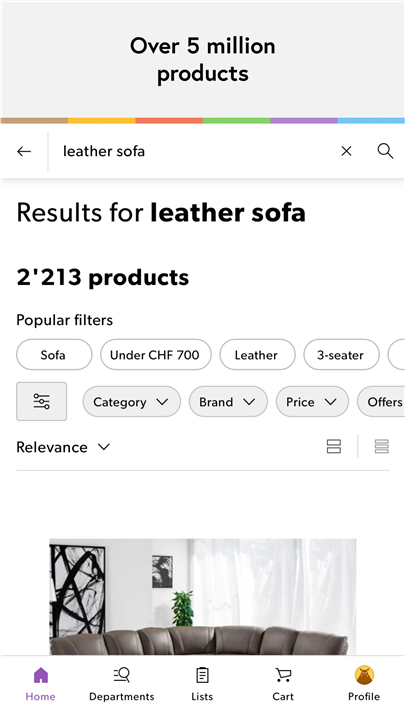405x720 pixels.
Task: Toggle the Leather filter chip
Action: click(257, 354)
